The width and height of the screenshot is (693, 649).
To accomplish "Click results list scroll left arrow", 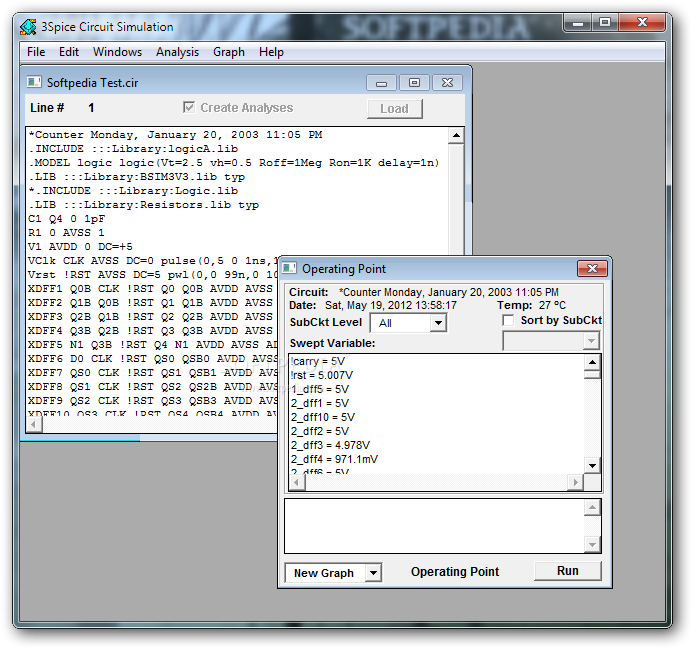I will (x=297, y=482).
